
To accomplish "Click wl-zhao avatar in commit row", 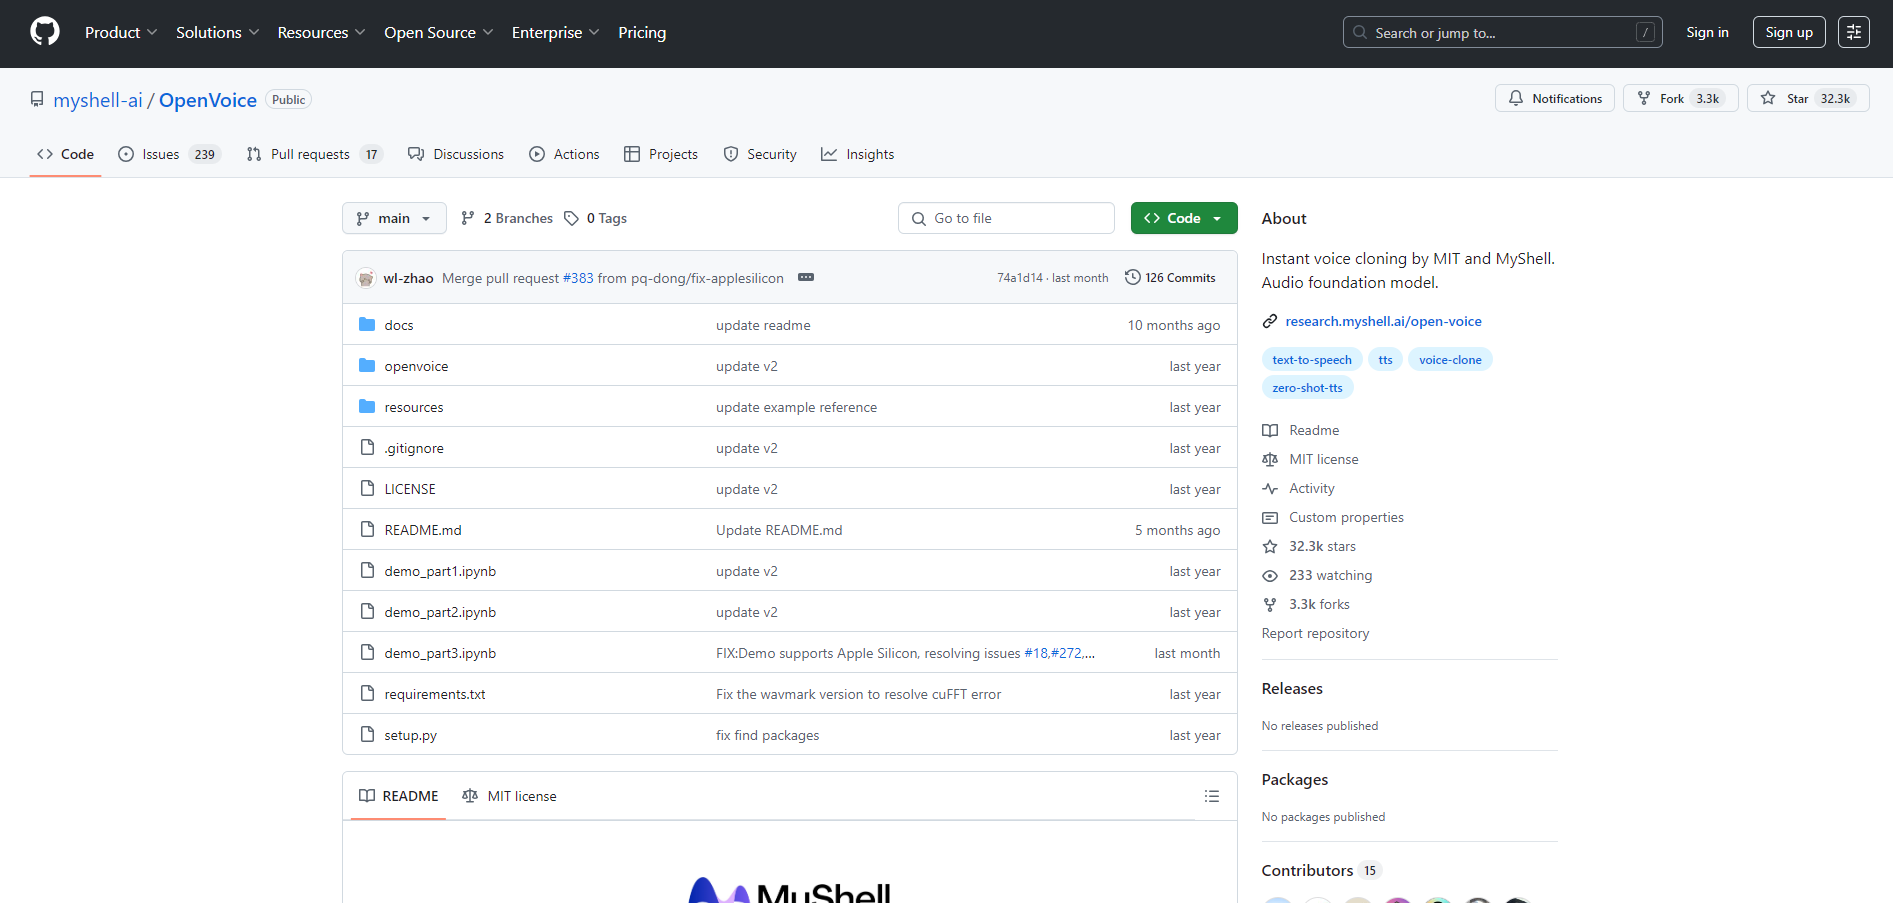I will tap(366, 278).
